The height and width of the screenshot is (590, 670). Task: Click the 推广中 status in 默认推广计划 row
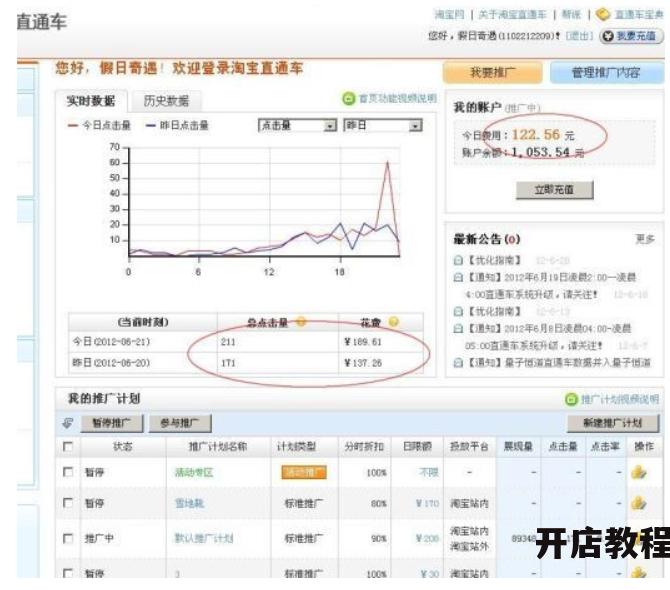point(99,538)
